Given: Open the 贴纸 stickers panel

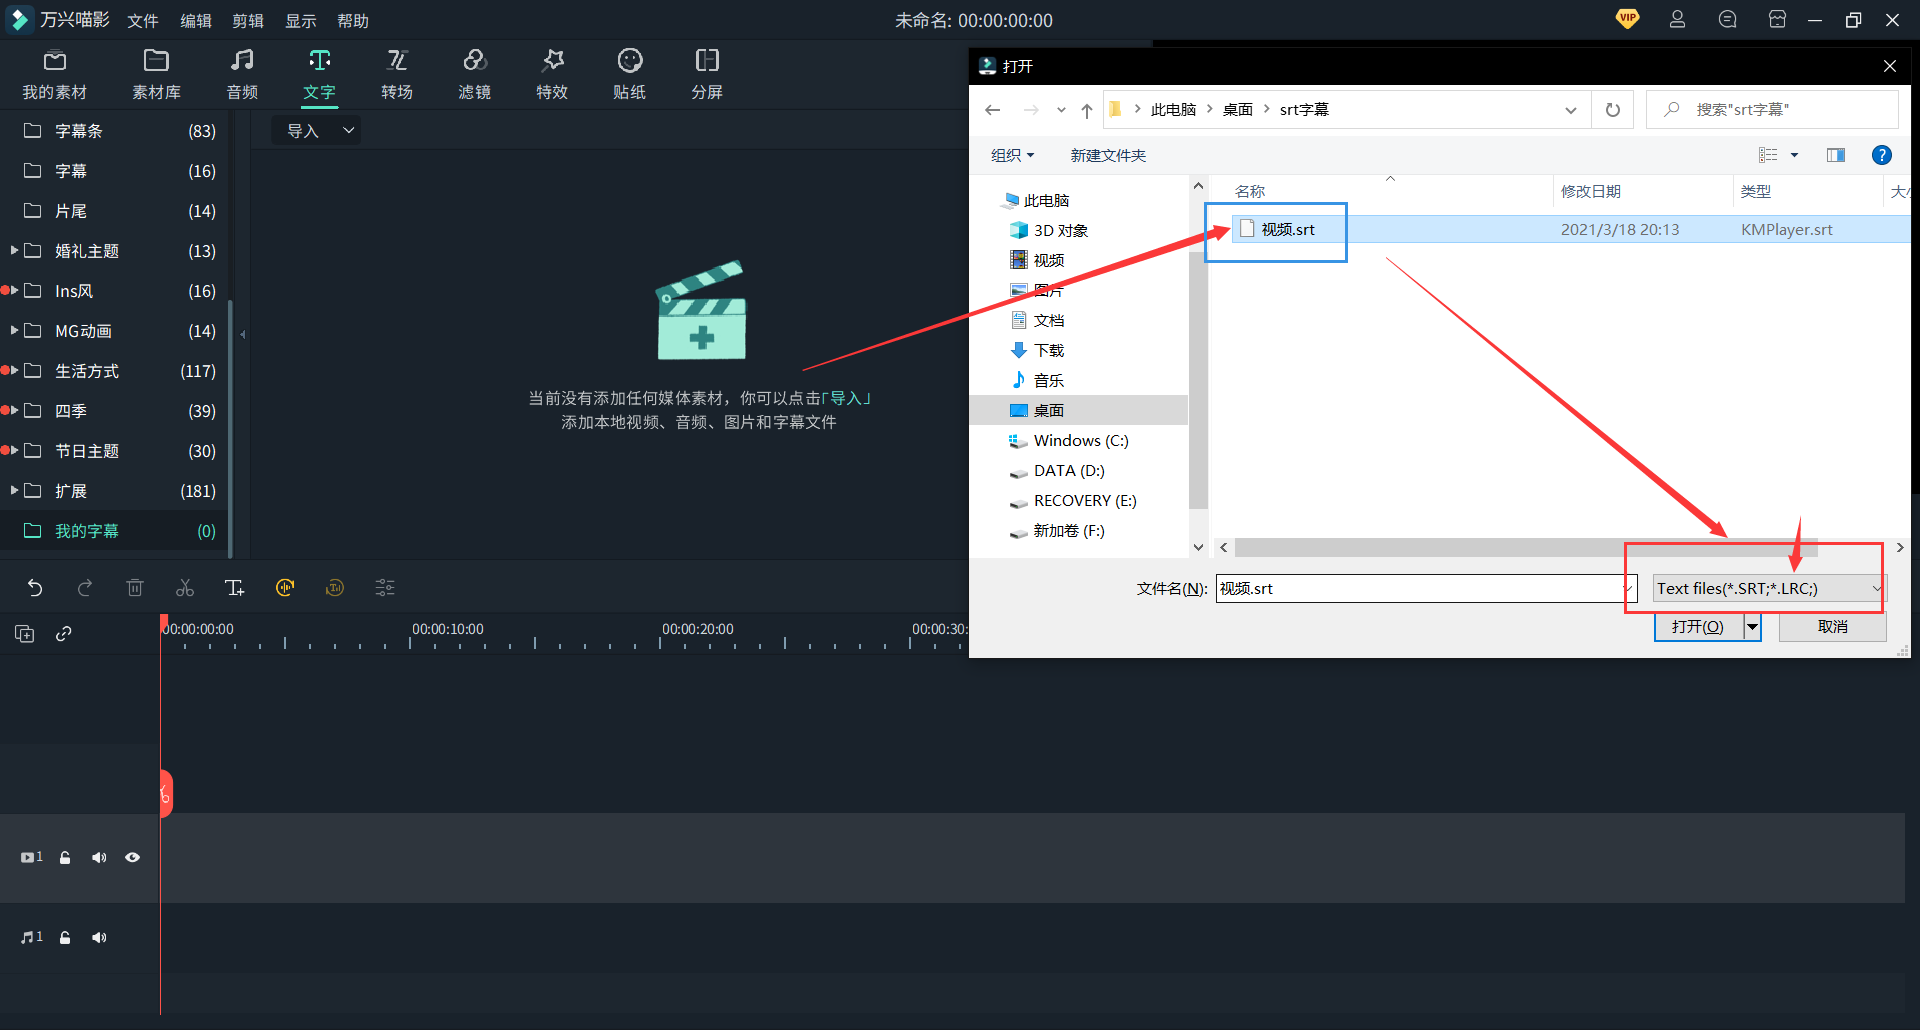Looking at the screenshot, I should 629,74.
